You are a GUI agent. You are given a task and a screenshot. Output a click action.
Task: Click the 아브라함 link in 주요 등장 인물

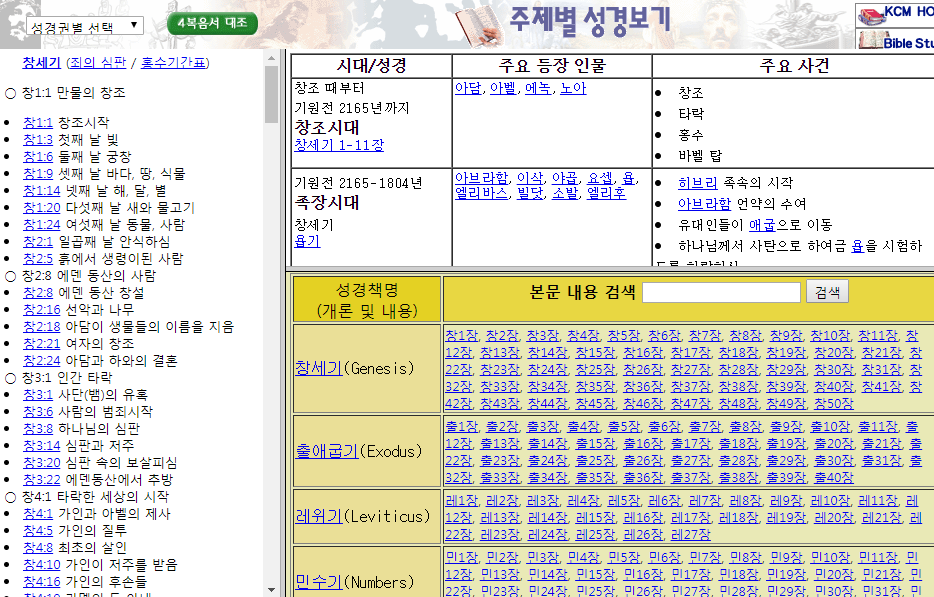click(x=481, y=178)
